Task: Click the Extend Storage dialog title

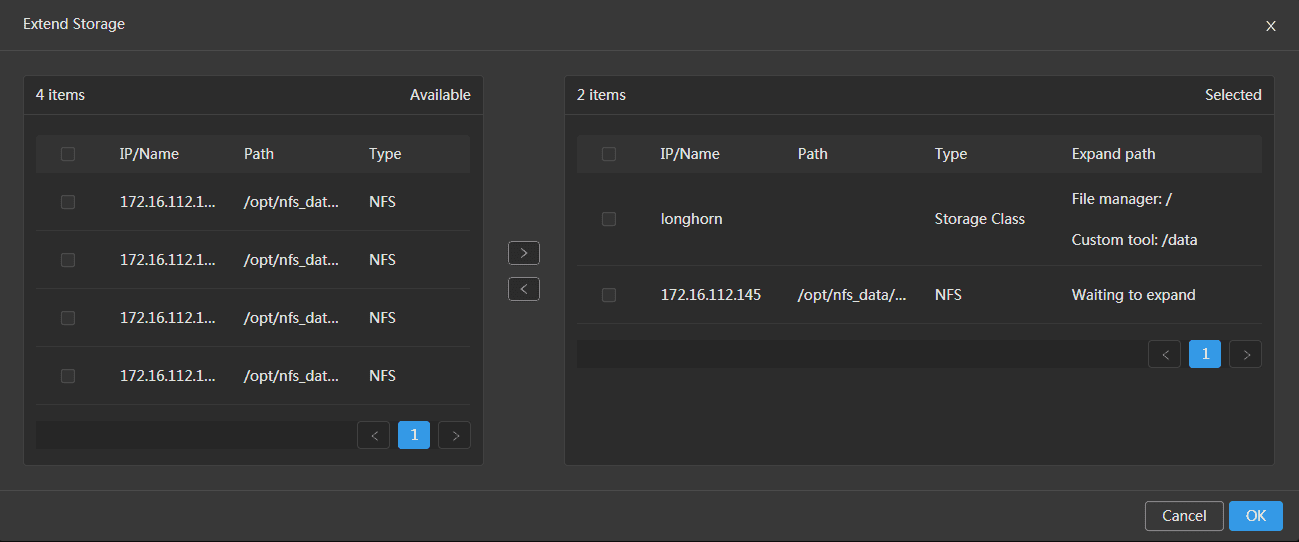Action: point(74,24)
